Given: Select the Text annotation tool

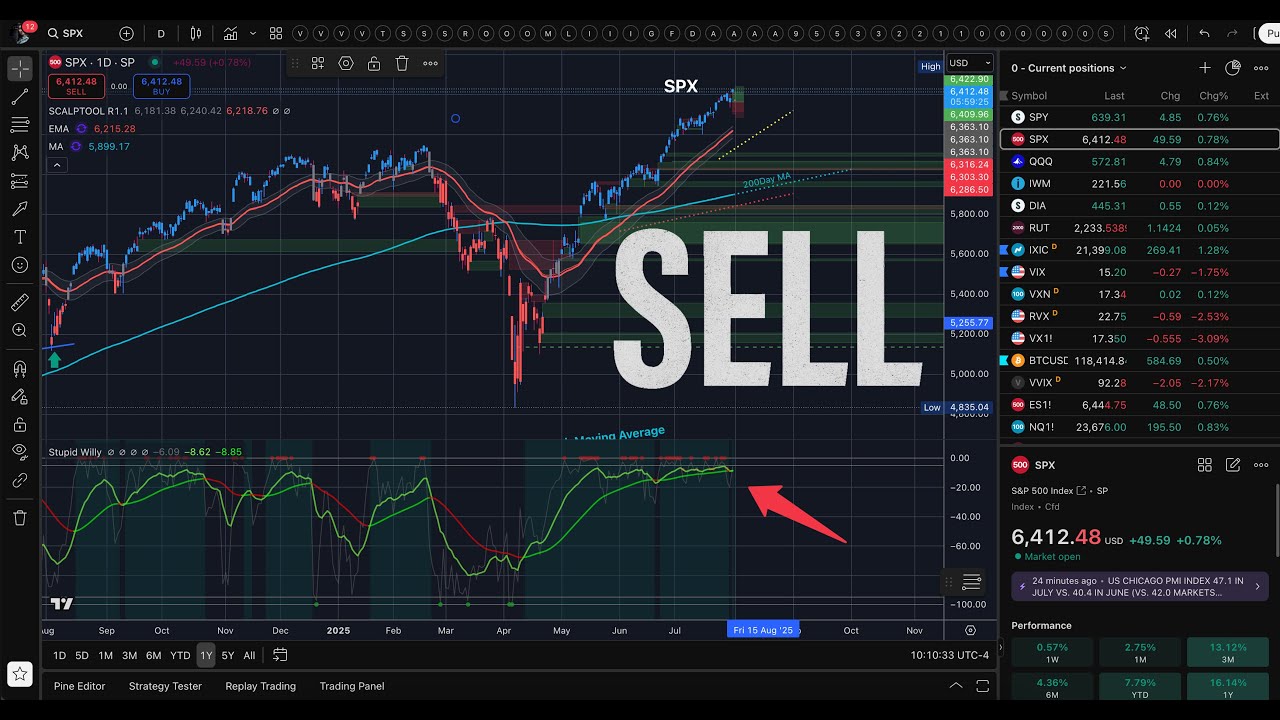Looking at the screenshot, I should tap(20, 237).
